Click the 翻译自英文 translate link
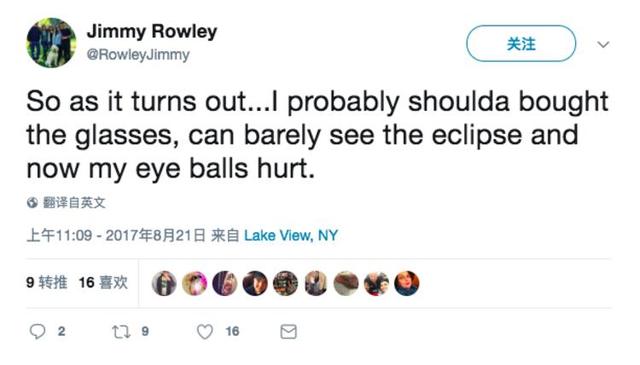The width and height of the screenshot is (640, 365). (74, 203)
